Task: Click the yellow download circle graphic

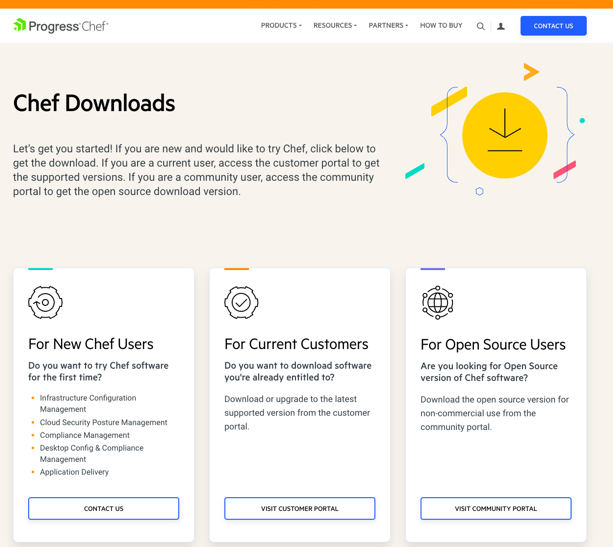Action: tap(504, 135)
